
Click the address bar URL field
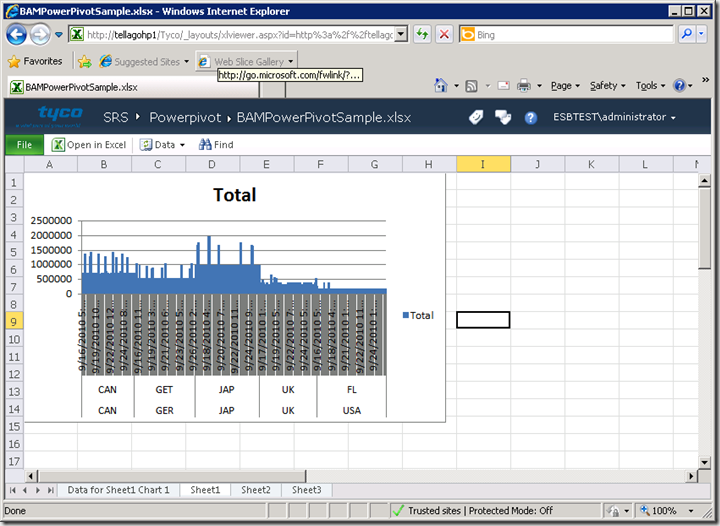point(232,35)
